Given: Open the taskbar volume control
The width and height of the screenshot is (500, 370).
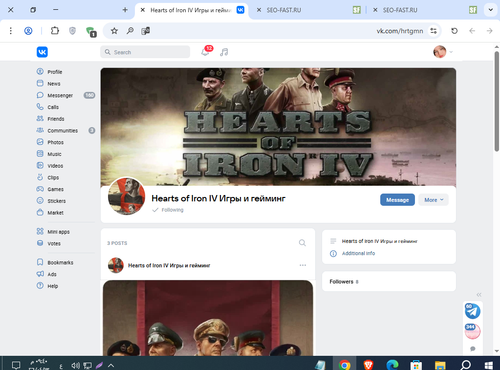Looking at the screenshot, I should 75,365.
